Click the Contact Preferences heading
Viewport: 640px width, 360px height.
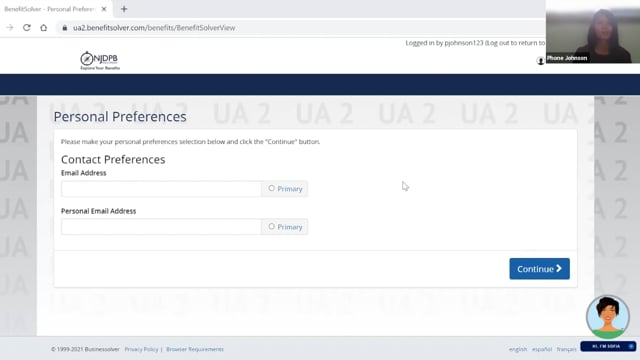coord(113,159)
